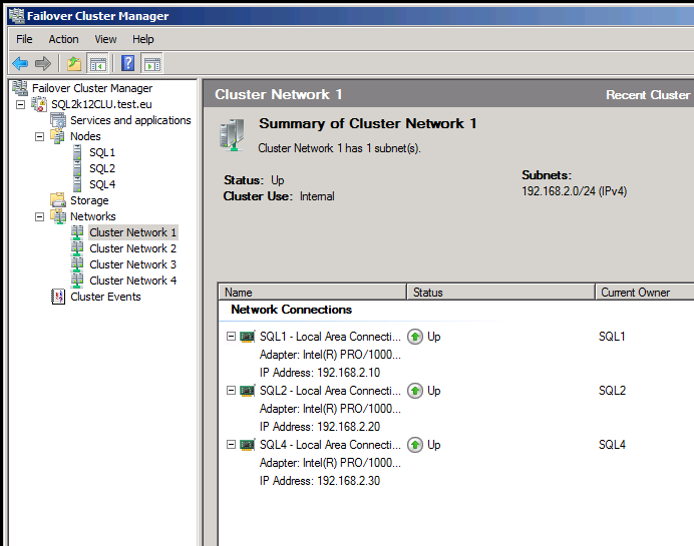Select node SQL4 label in the tree
This screenshot has width=694, height=546.
click(x=102, y=184)
